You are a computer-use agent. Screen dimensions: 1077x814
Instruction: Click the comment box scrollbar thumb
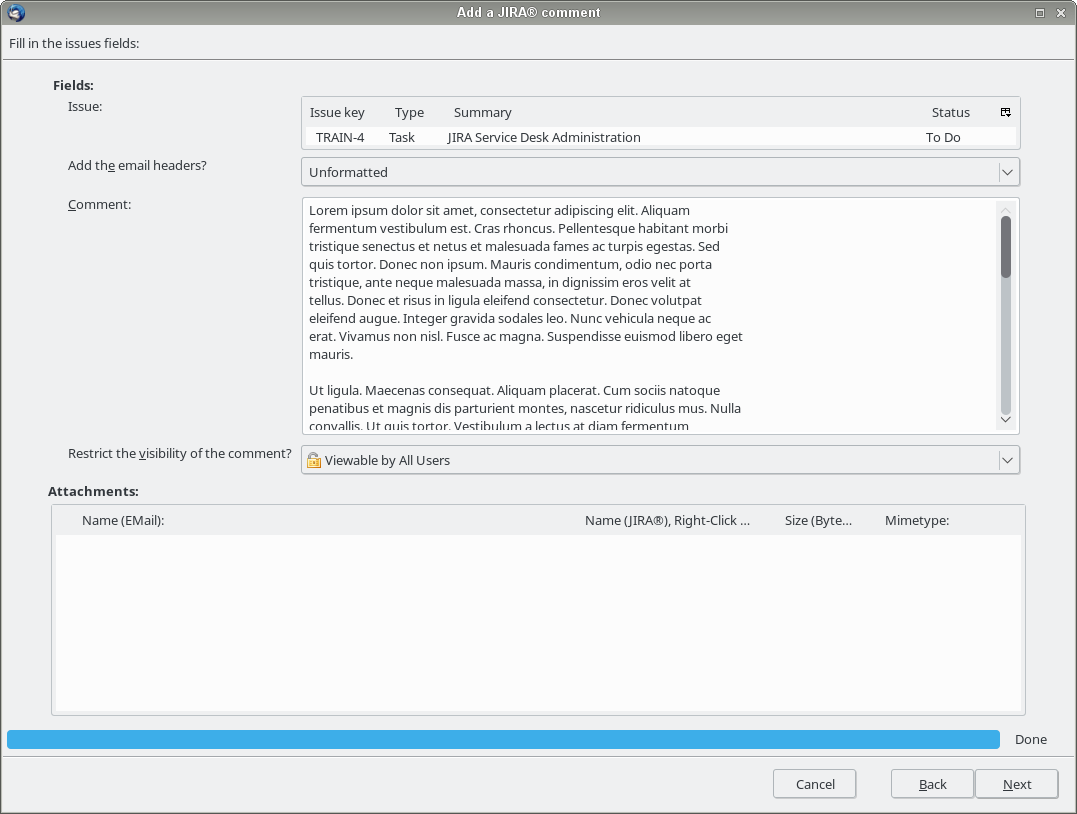(1006, 247)
